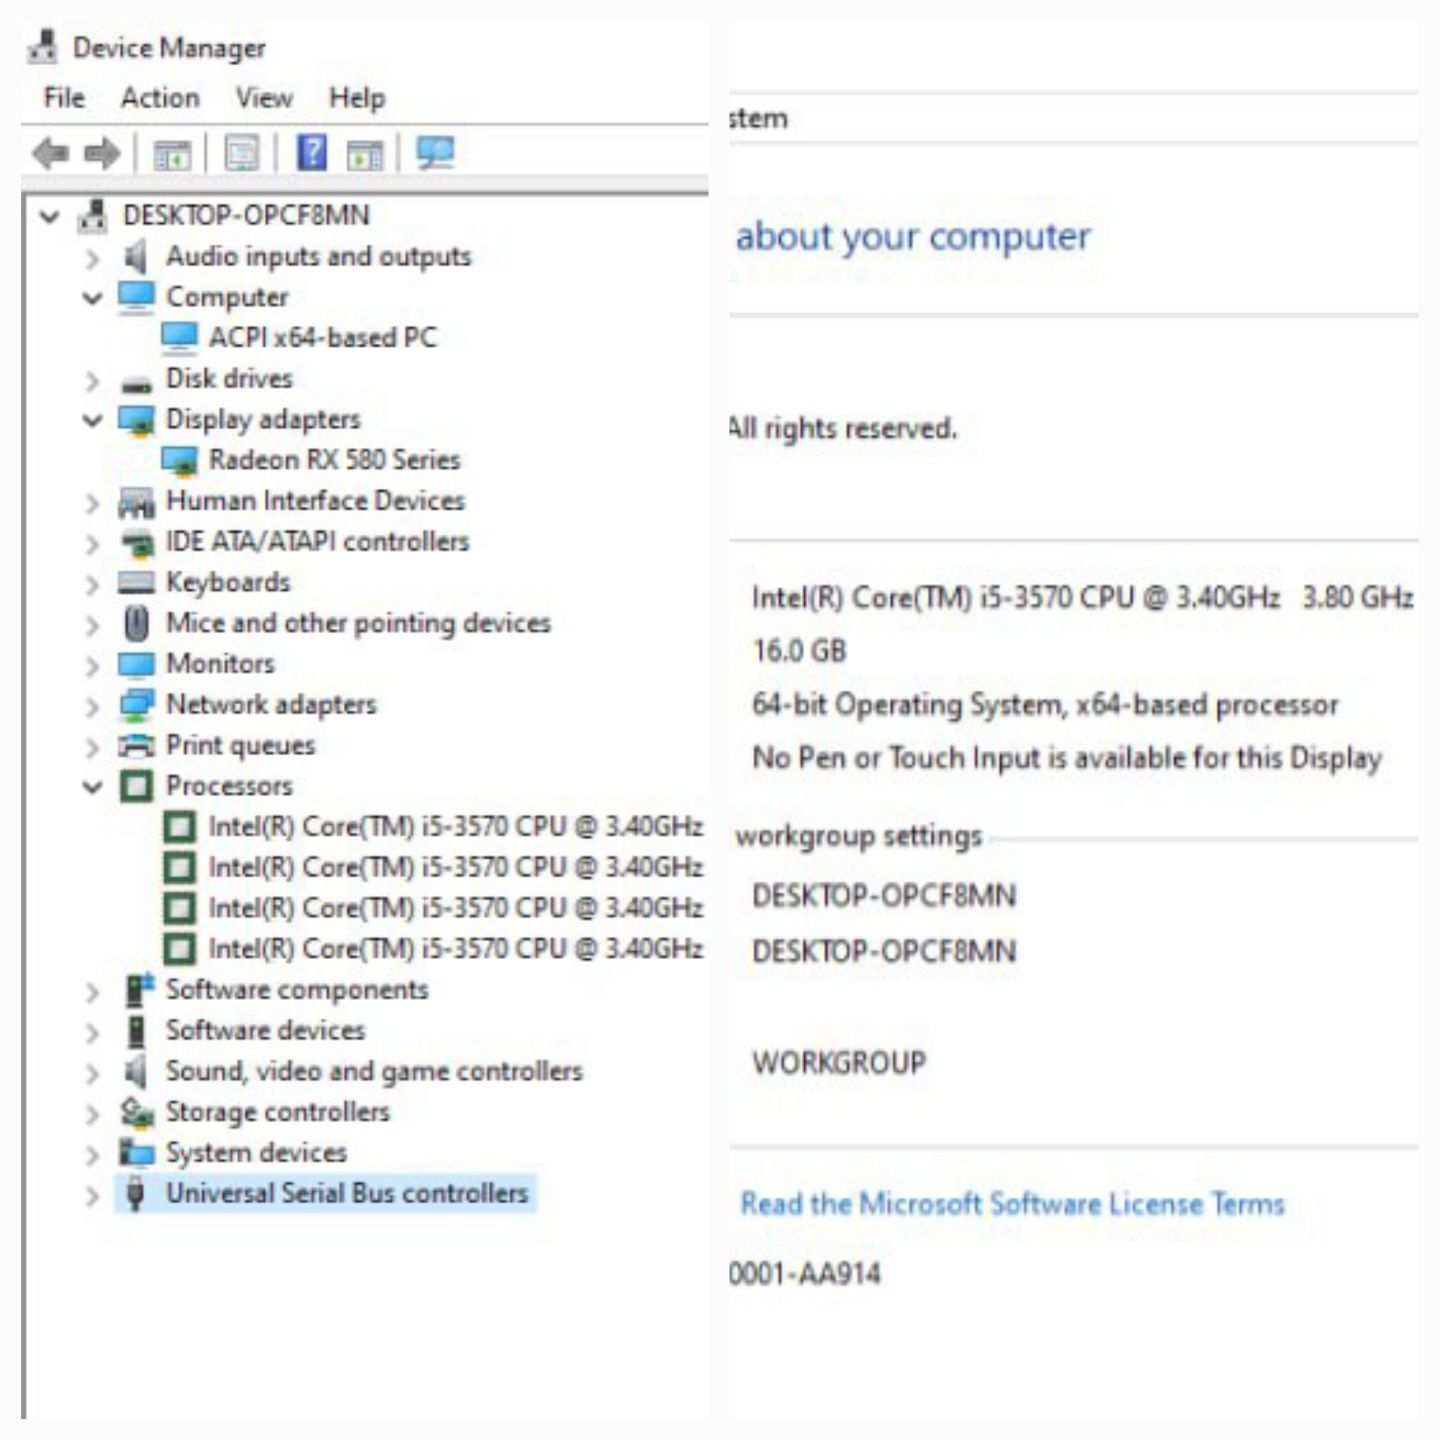The height and width of the screenshot is (1440, 1440).
Task: Click the Scan for hardware changes monitor icon
Action: click(x=435, y=153)
